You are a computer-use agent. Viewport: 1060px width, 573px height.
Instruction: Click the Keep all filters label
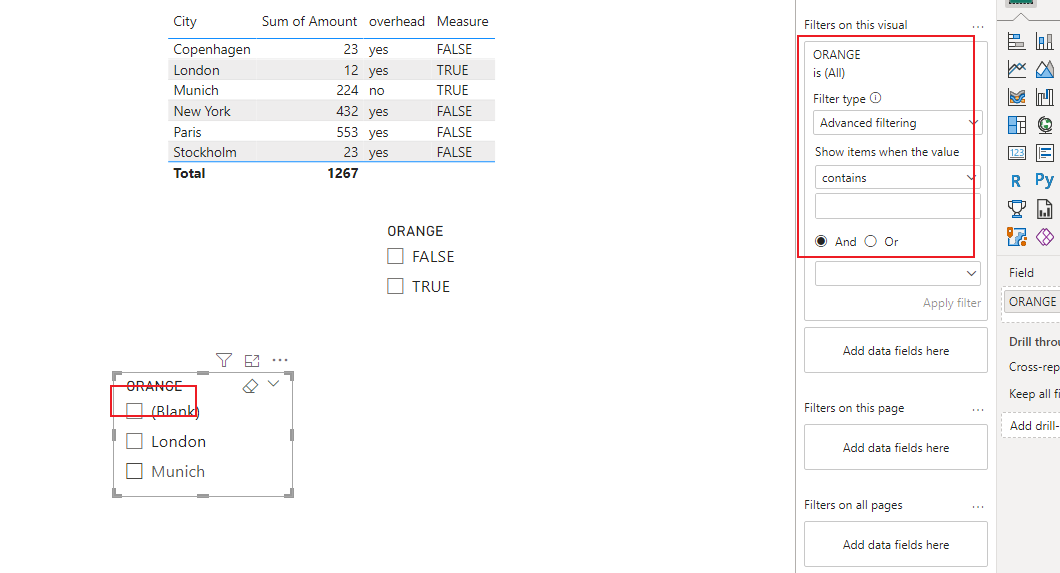(1034, 394)
